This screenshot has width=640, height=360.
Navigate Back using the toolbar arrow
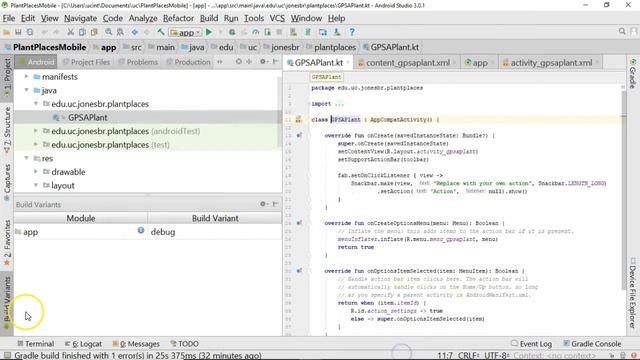135,32
